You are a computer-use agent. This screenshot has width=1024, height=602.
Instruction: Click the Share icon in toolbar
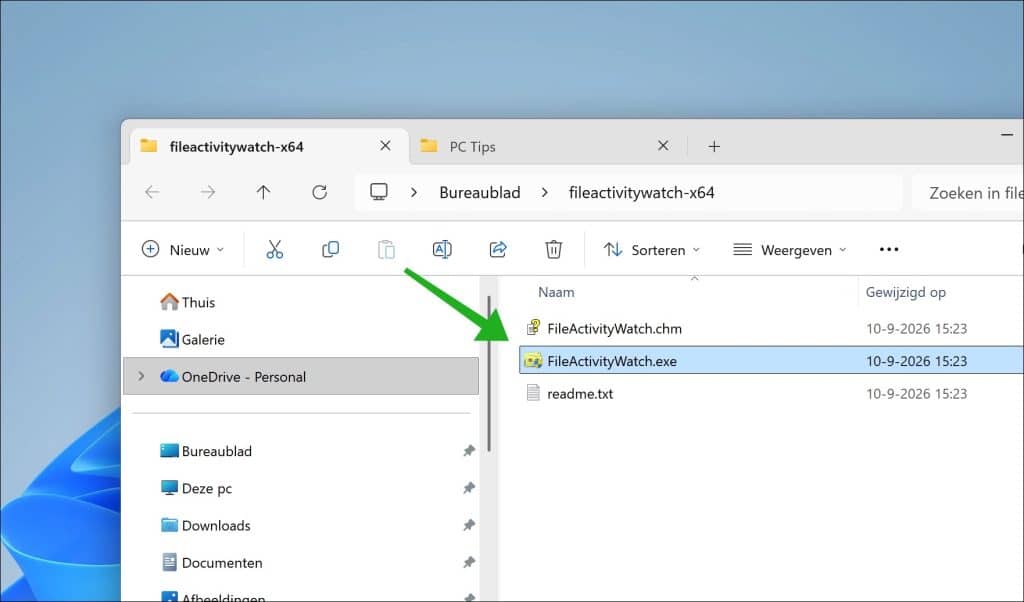coord(498,249)
